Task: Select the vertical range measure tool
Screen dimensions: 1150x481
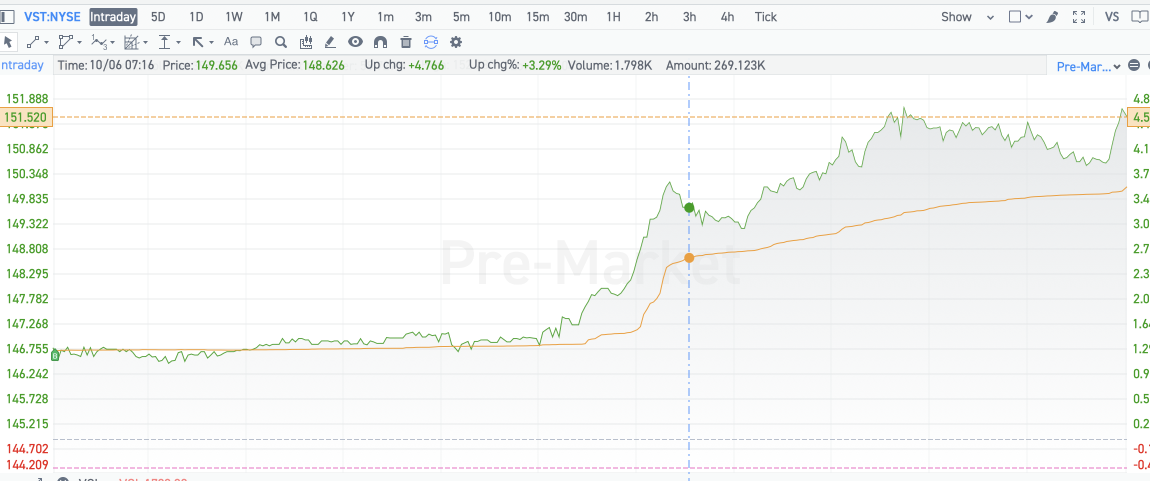Action: coord(165,42)
